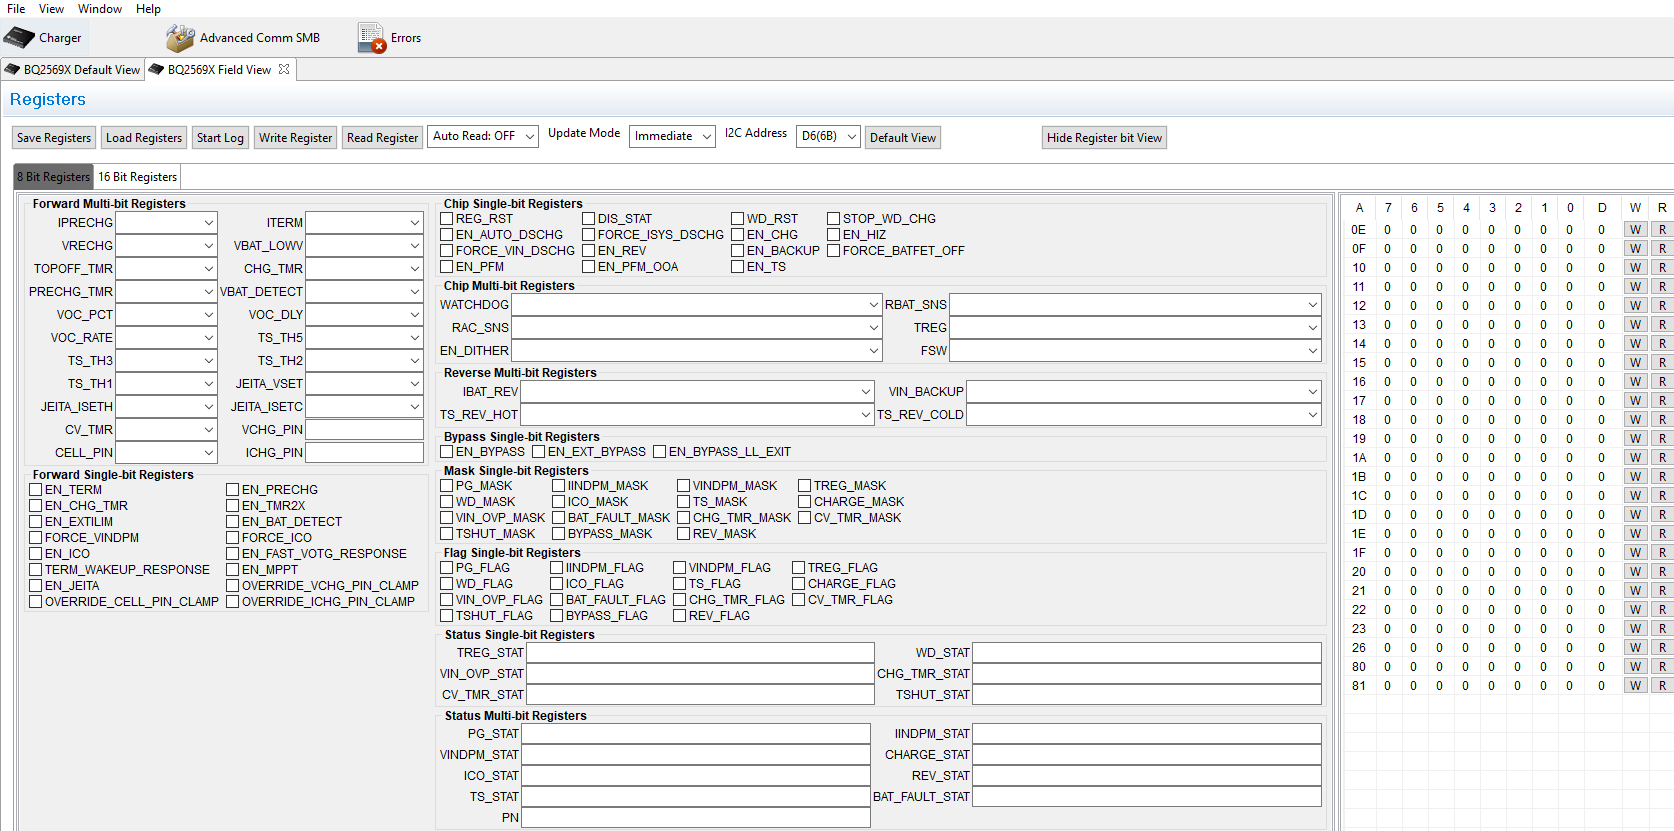Open the I2C Address dropdown
Screen dimensions: 1674x831
click(x=828, y=137)
